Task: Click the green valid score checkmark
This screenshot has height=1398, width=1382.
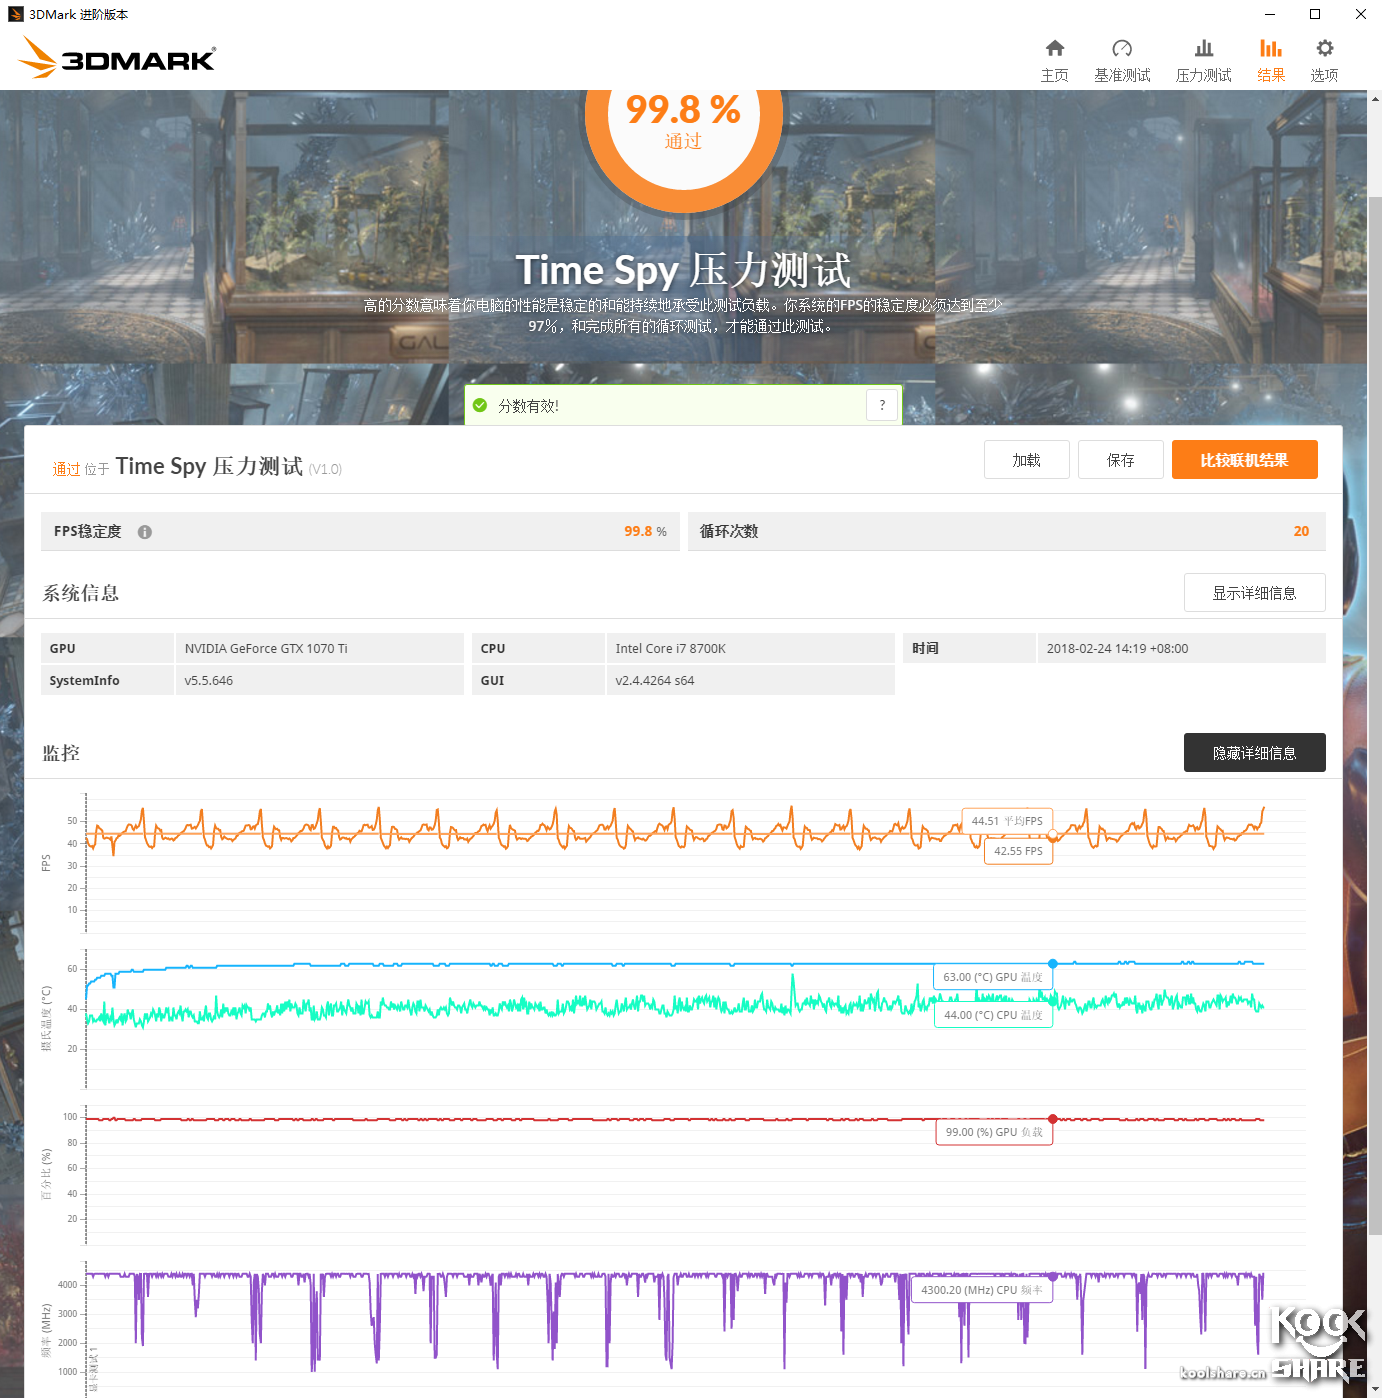Action: (480, 405)
